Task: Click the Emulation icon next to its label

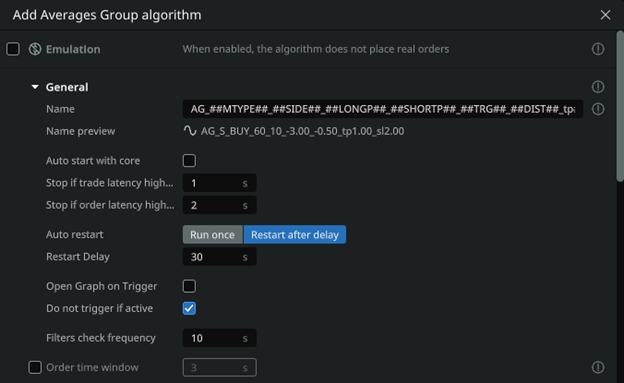Action: tap(35, 49)
